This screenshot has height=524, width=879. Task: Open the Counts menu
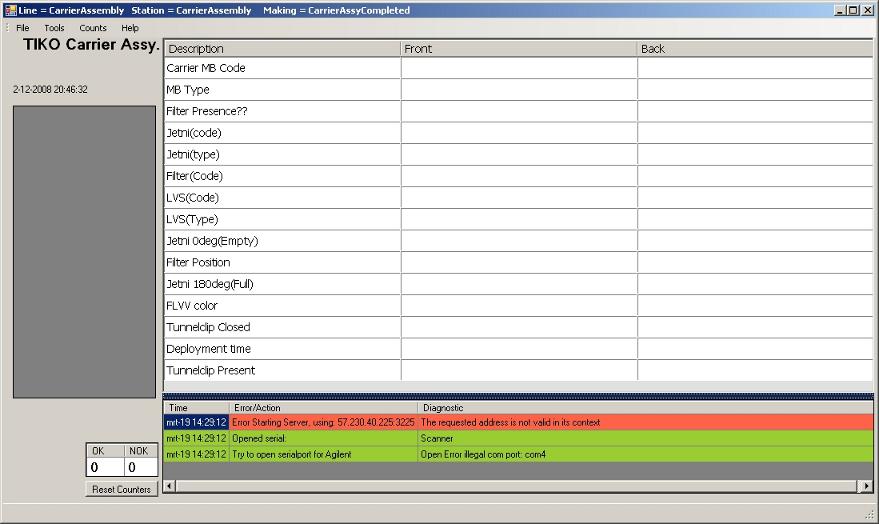tap(92, 27)
